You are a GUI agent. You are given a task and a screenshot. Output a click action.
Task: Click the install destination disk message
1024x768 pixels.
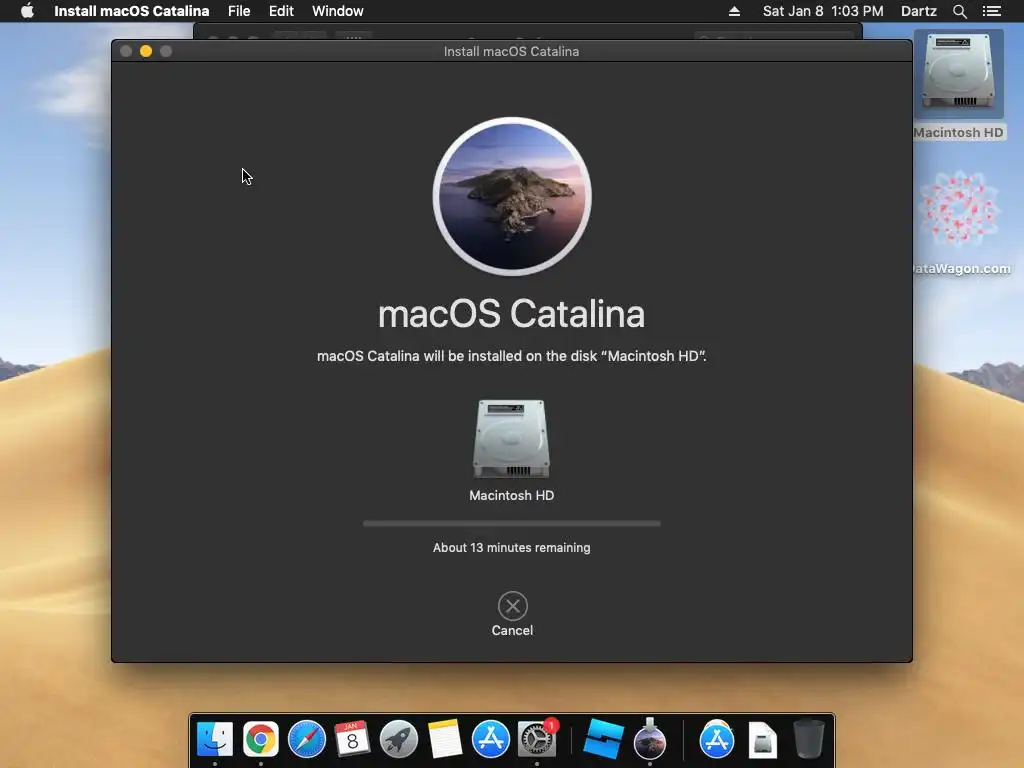(511, 356)
